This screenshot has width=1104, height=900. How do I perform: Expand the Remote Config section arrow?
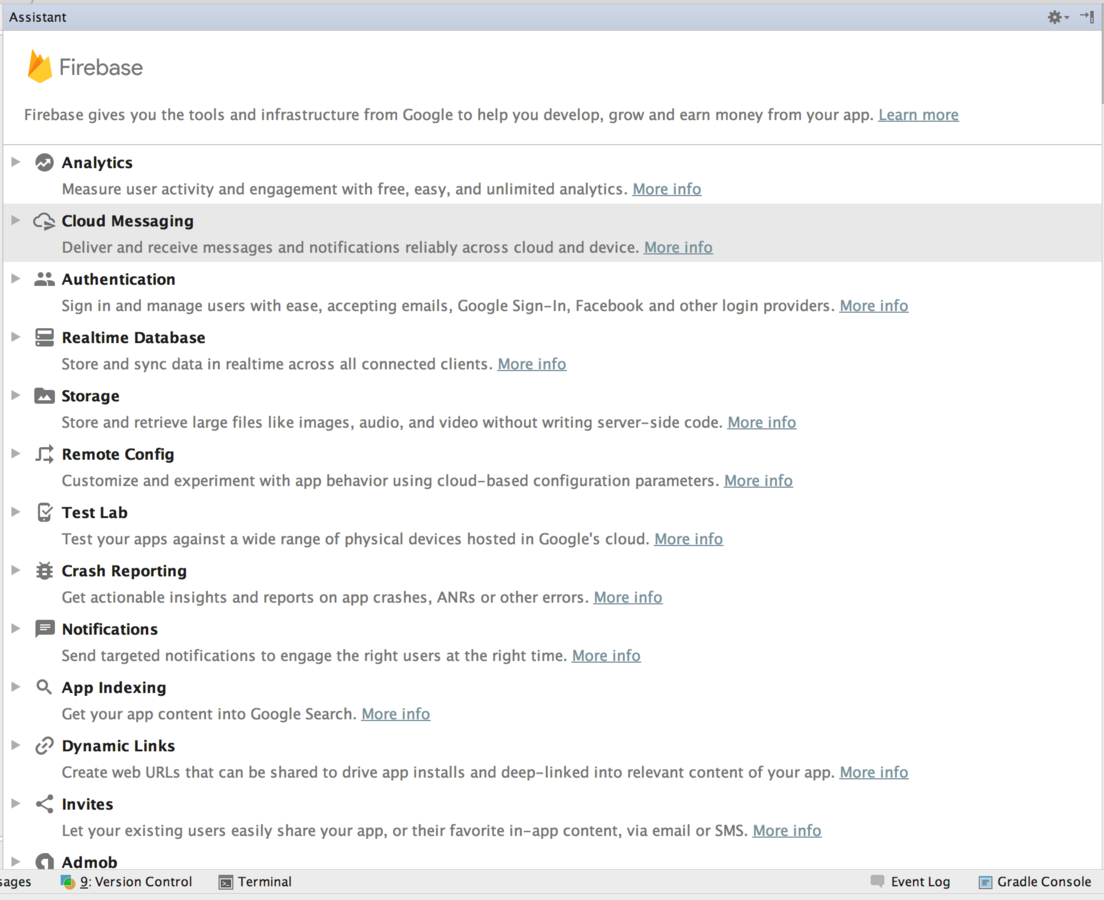coord(15,454)
